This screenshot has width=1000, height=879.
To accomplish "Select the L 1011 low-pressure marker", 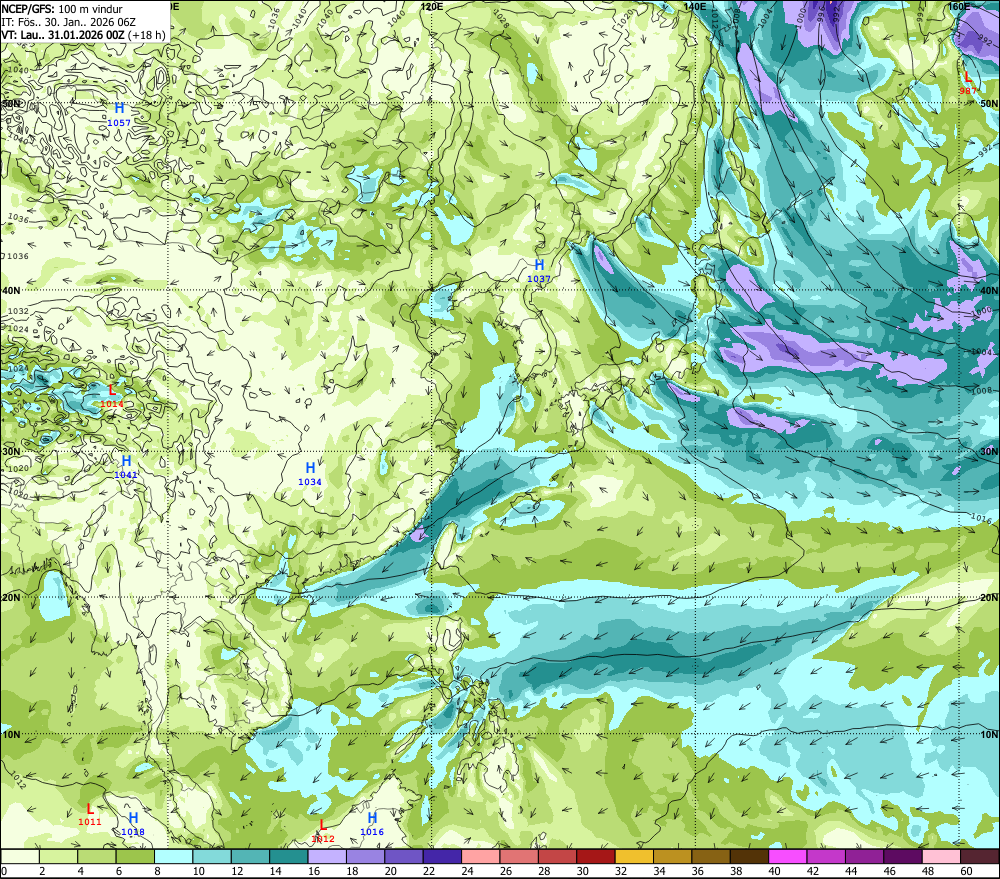I will (90, 814).
